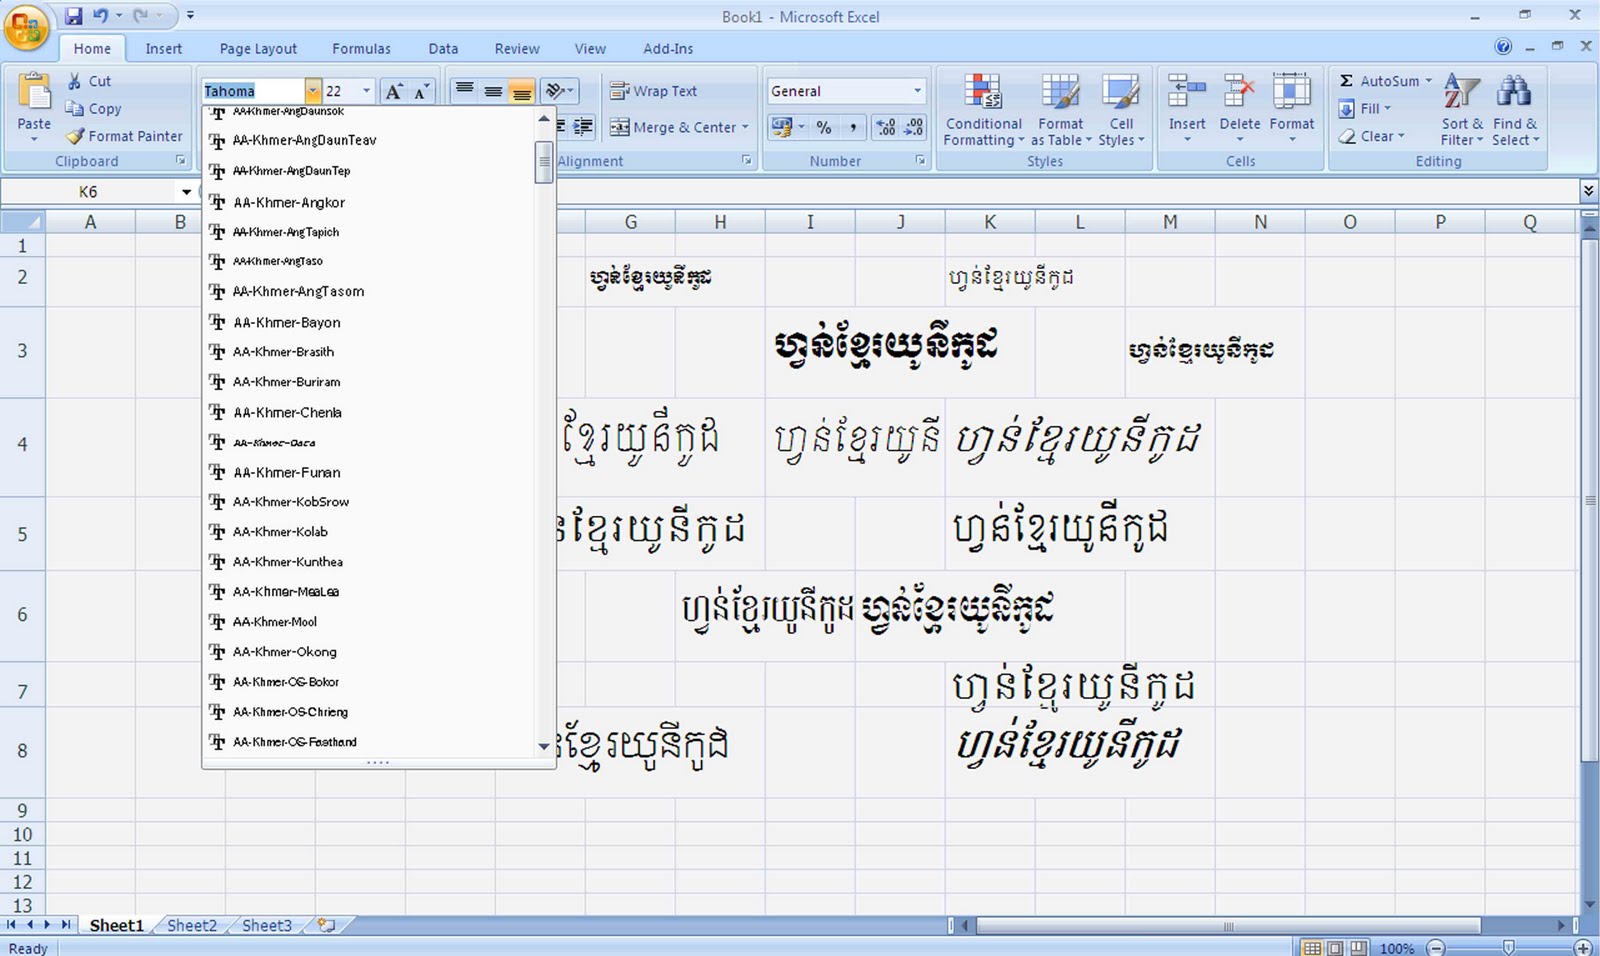Open Clipboard dialog launcher
The width and height of the screenshot is (1600, 956).
[181, 161]
